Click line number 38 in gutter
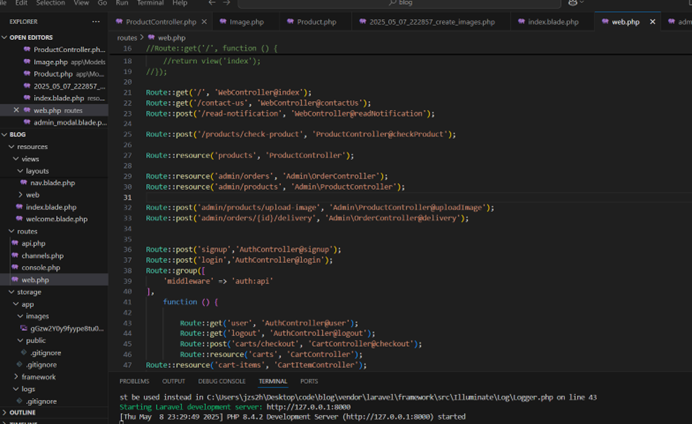This screenshot has width=692, height=424. (128, 270)
